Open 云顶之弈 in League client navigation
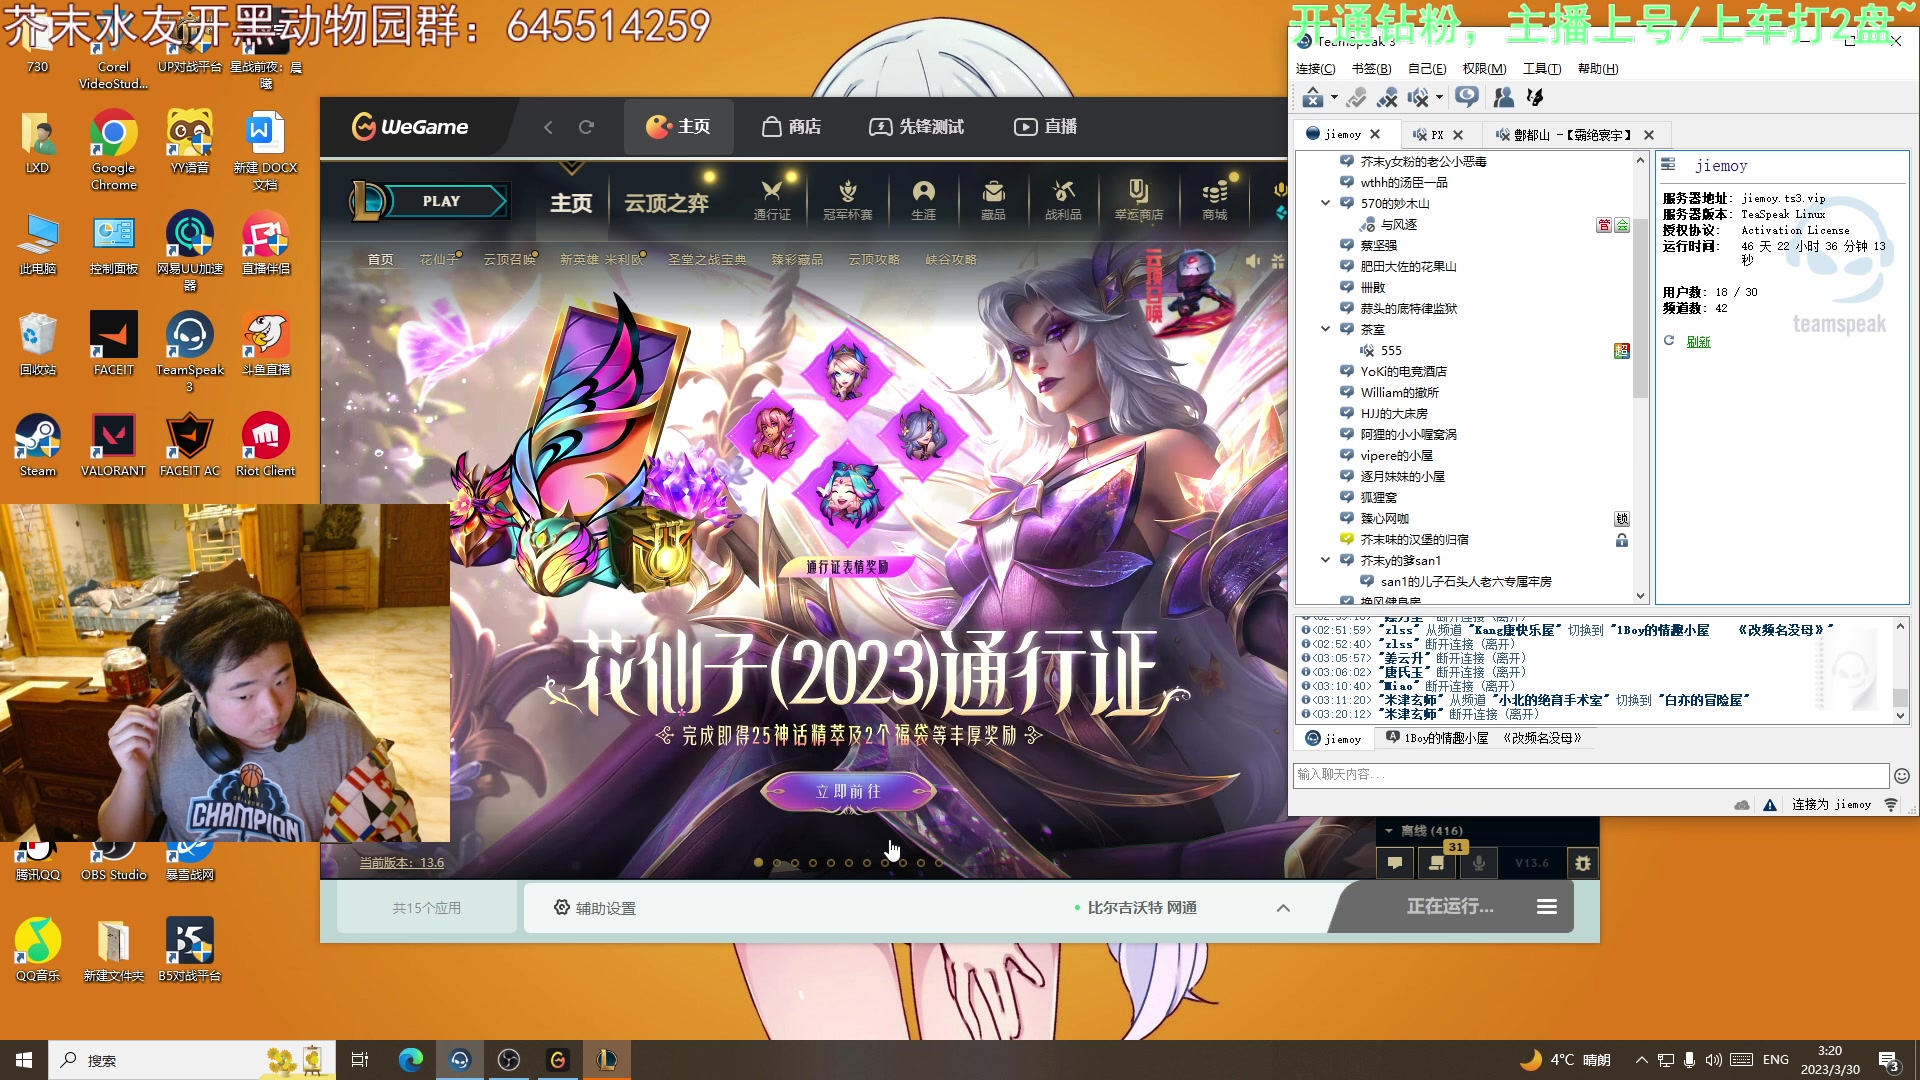 click(x=666, y=203)
